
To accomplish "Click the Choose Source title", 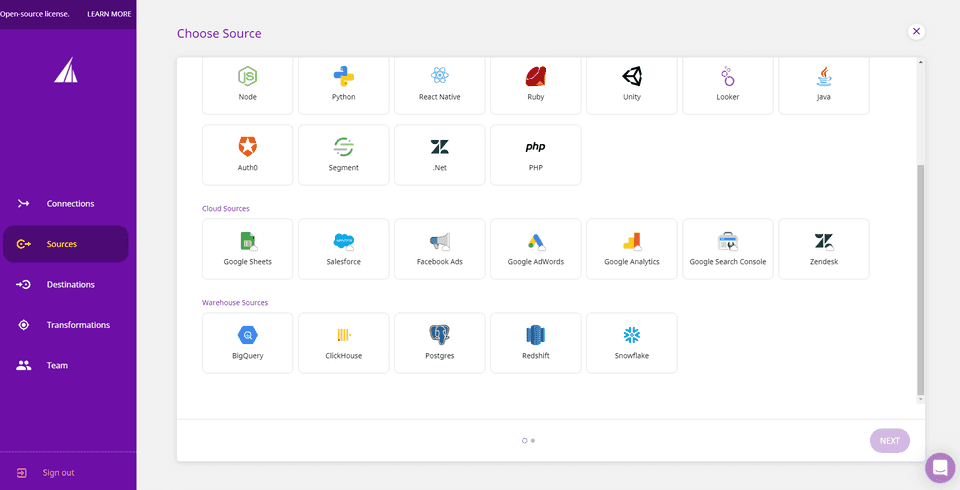I will pyautogui.click(x=219, y=34).
